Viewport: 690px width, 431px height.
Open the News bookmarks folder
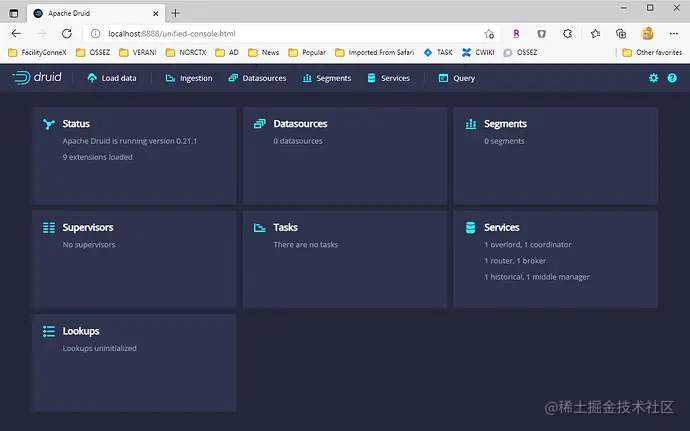264,52
